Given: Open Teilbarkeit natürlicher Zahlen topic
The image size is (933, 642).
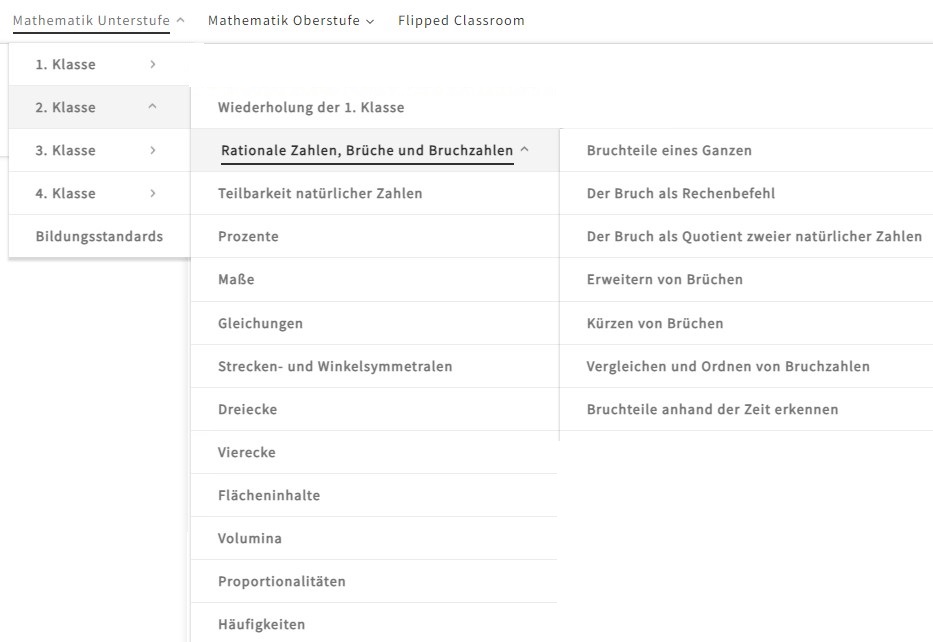Looking at the screenshot, I should [x=320, y=194].
